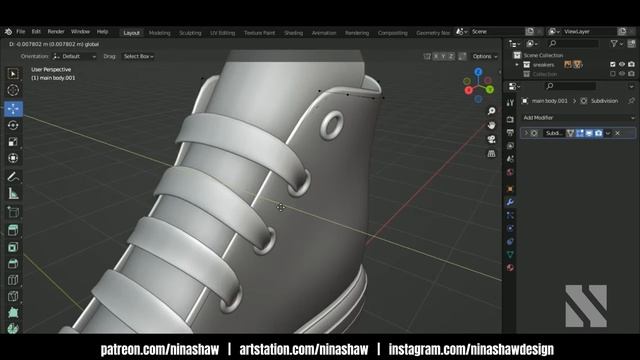
Task: Toggle the camera view icon
Action: coord(491,140)
